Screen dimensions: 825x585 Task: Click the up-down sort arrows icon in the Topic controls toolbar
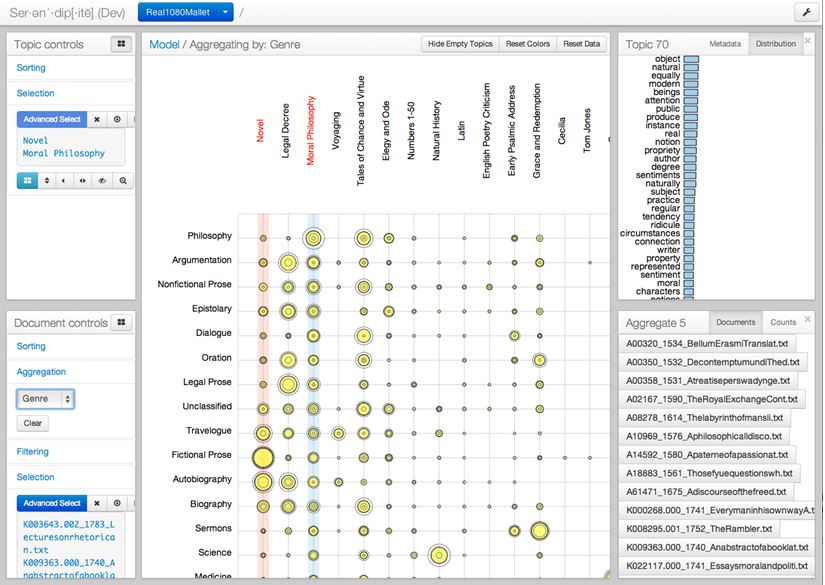tap(47, 180)
